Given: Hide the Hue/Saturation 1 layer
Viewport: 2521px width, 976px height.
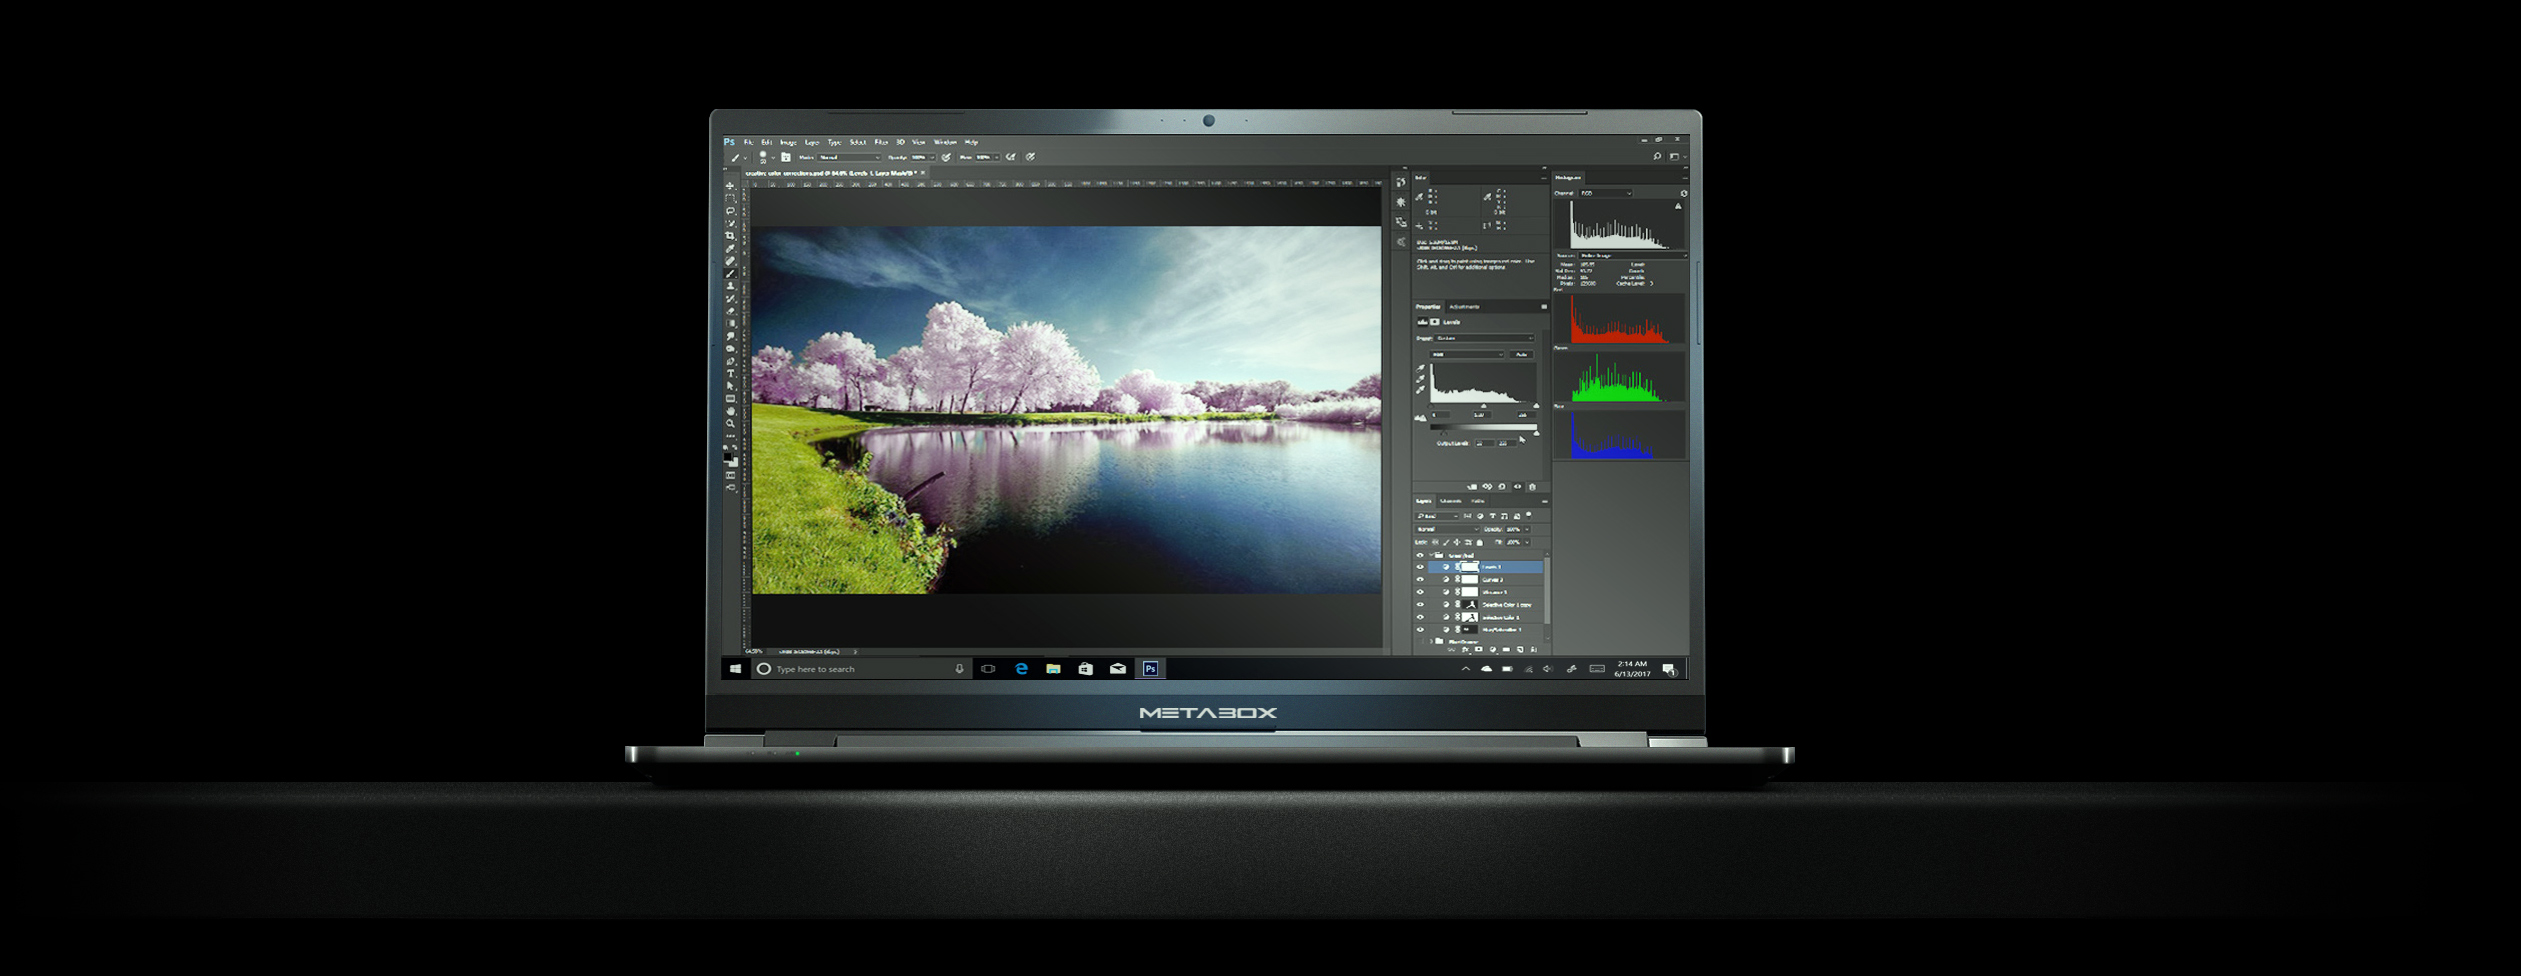Looking at the screenshot, I should [x=1420, y=630].
